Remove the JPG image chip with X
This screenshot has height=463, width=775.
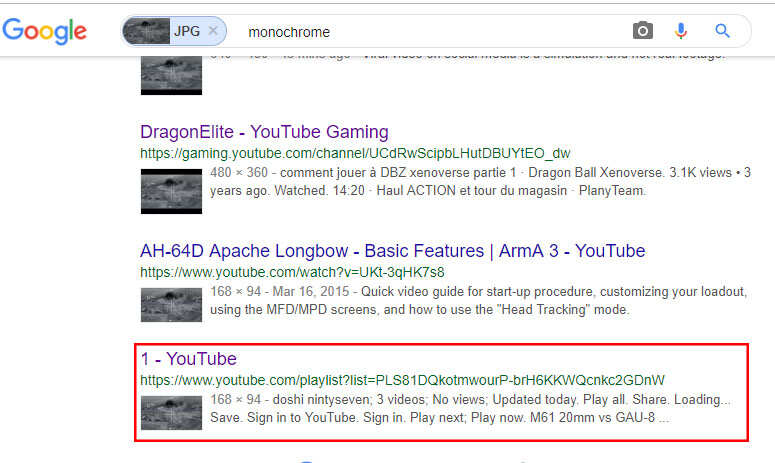click(213, 31)
